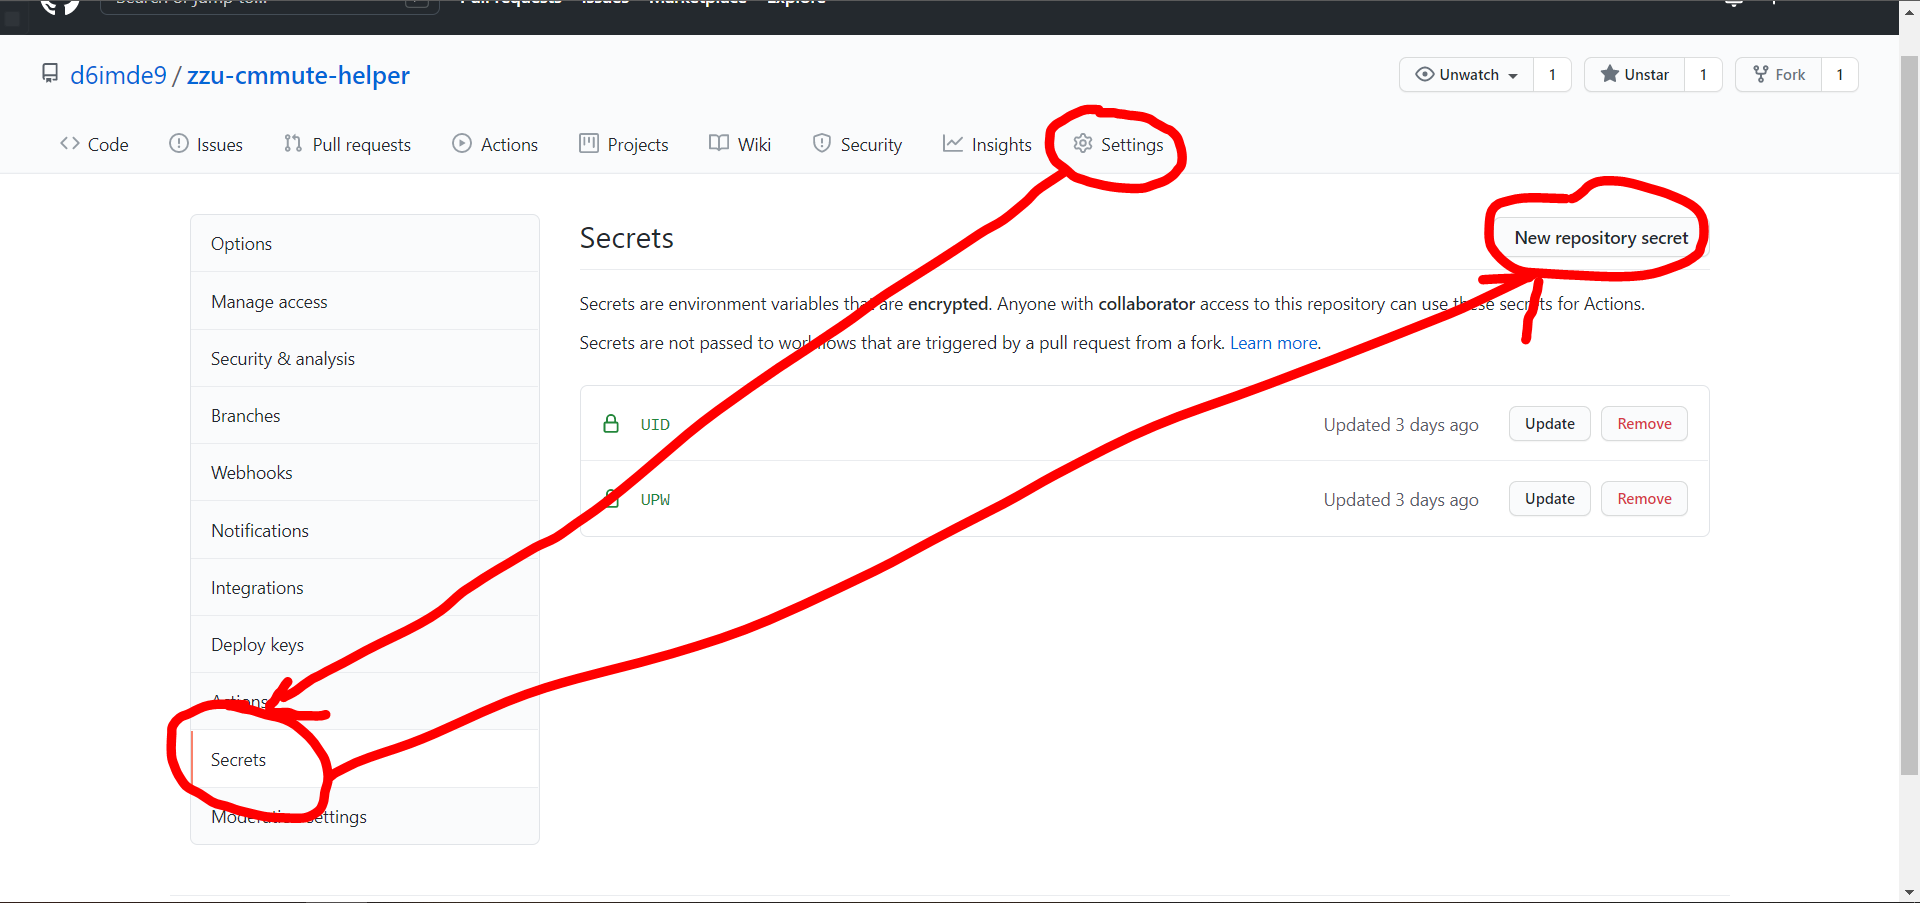Open Security & analysis settings

[x=365, y=359]
